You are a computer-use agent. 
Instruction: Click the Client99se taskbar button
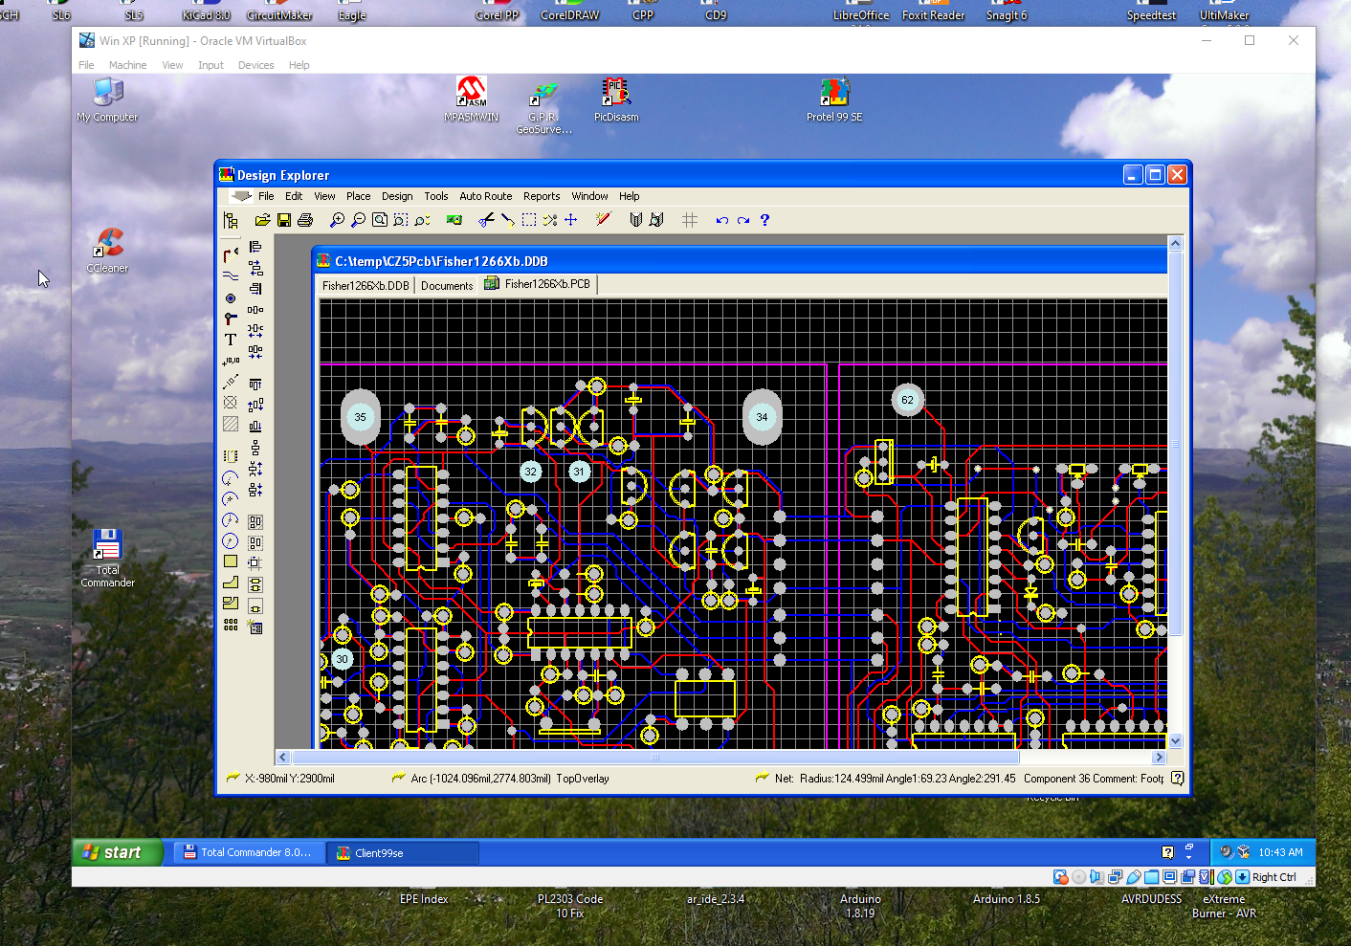(404, 852)
